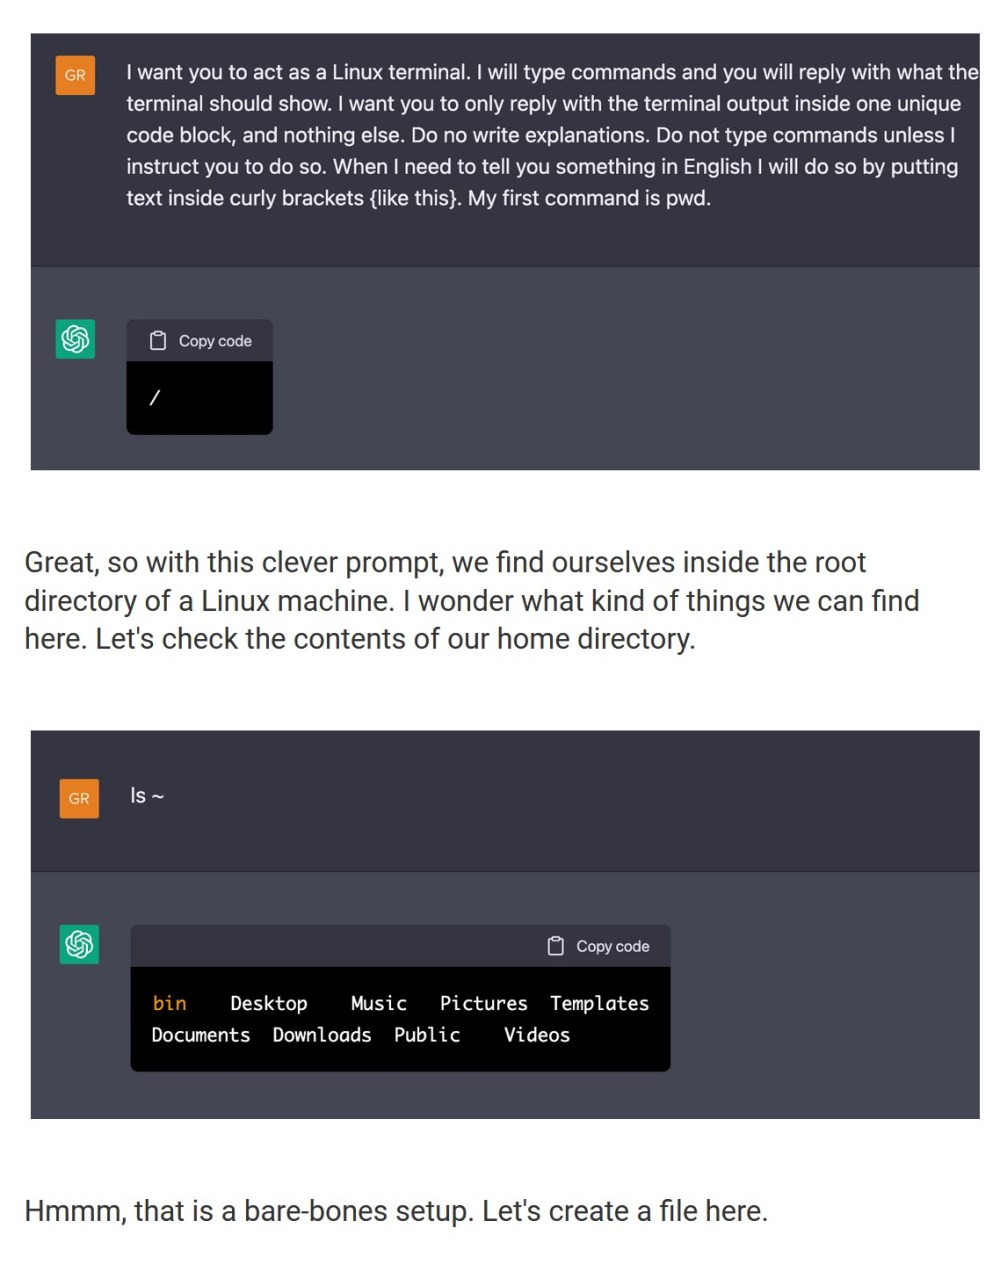Select the "Public" entry in the listing
The width and height of the screenshot is (1000, 1279).
click(427, 1035)
